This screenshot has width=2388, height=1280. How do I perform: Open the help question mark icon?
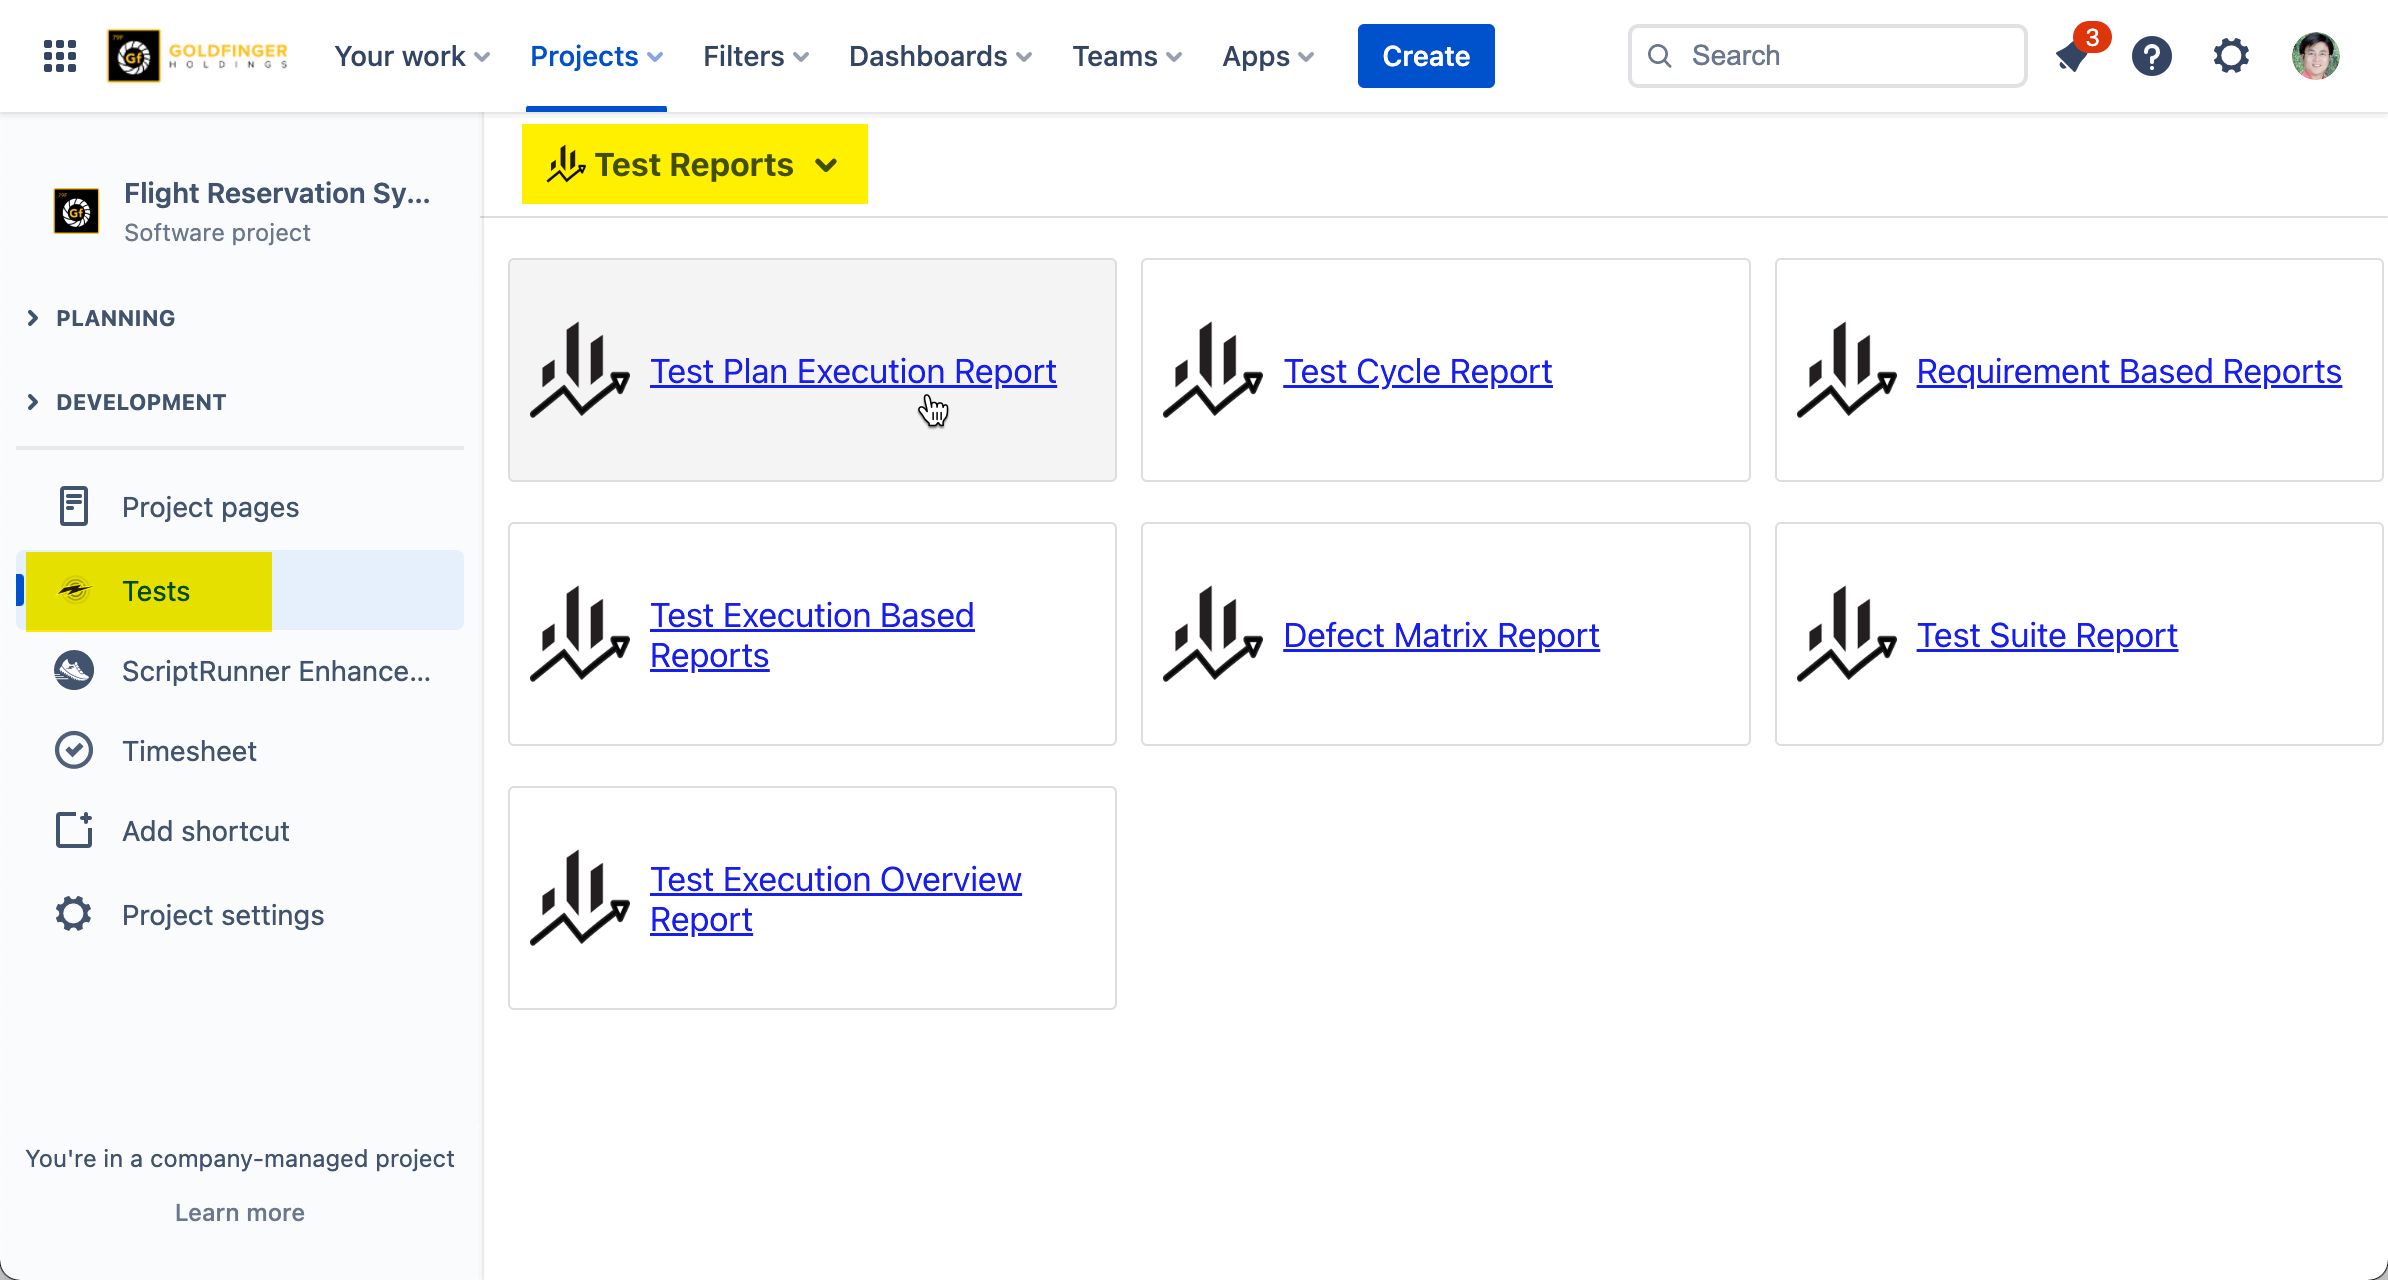tap(2151, 56)
